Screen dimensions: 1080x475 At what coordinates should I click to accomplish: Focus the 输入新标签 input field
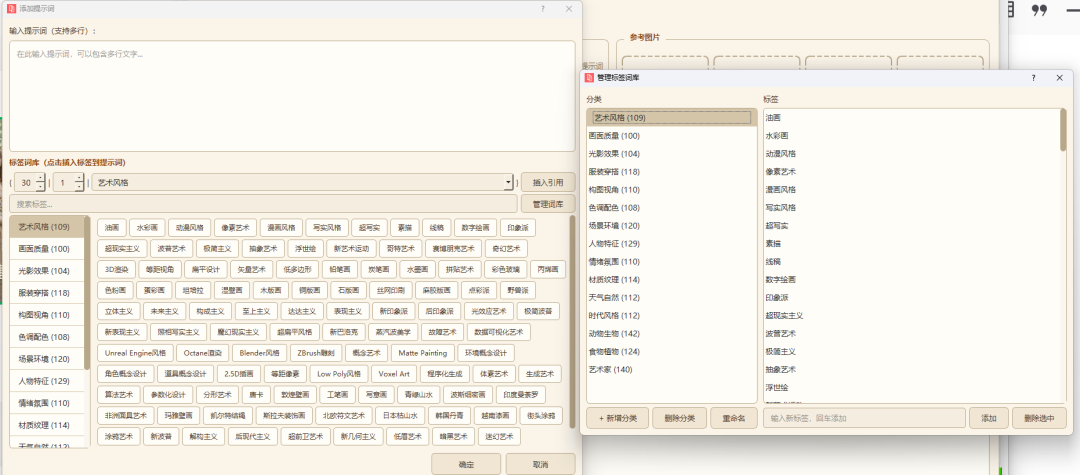[864, 418]
